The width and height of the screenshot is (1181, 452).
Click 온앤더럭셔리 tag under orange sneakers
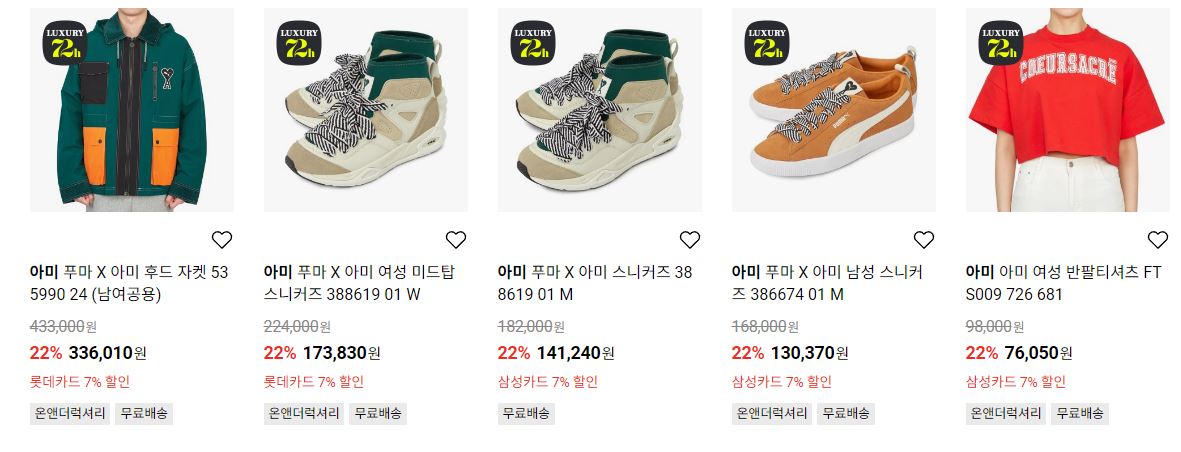pos(771,414)
